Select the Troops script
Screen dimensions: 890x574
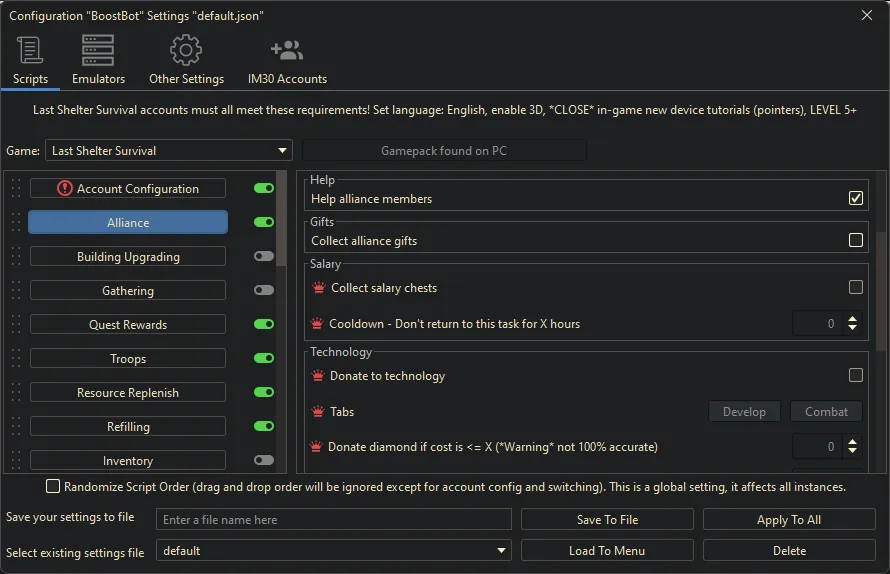128,358
